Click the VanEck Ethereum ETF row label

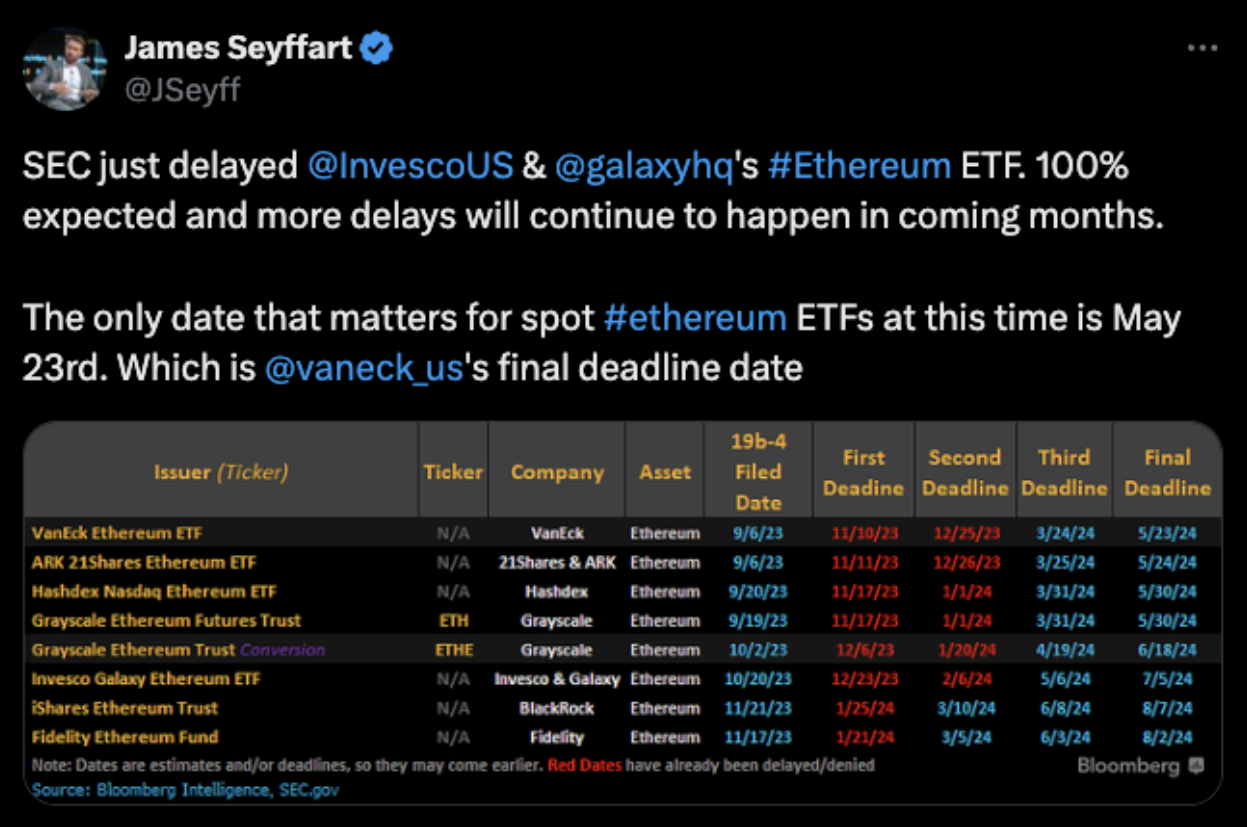pyautogui.click(x=117, y=533)
